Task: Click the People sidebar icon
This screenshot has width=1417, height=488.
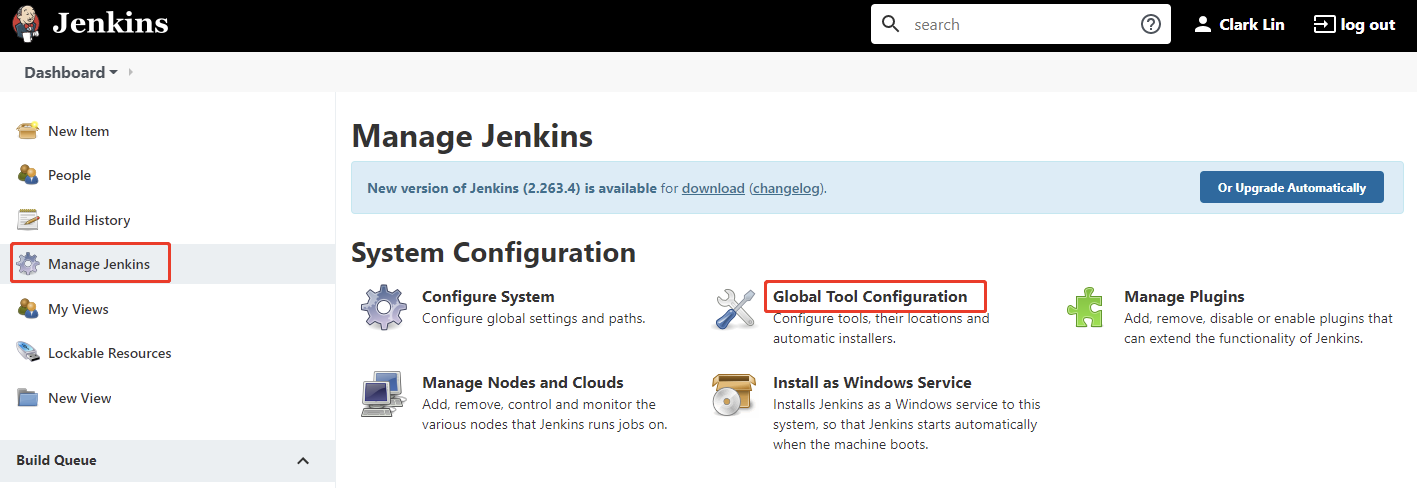Action: 28,175
